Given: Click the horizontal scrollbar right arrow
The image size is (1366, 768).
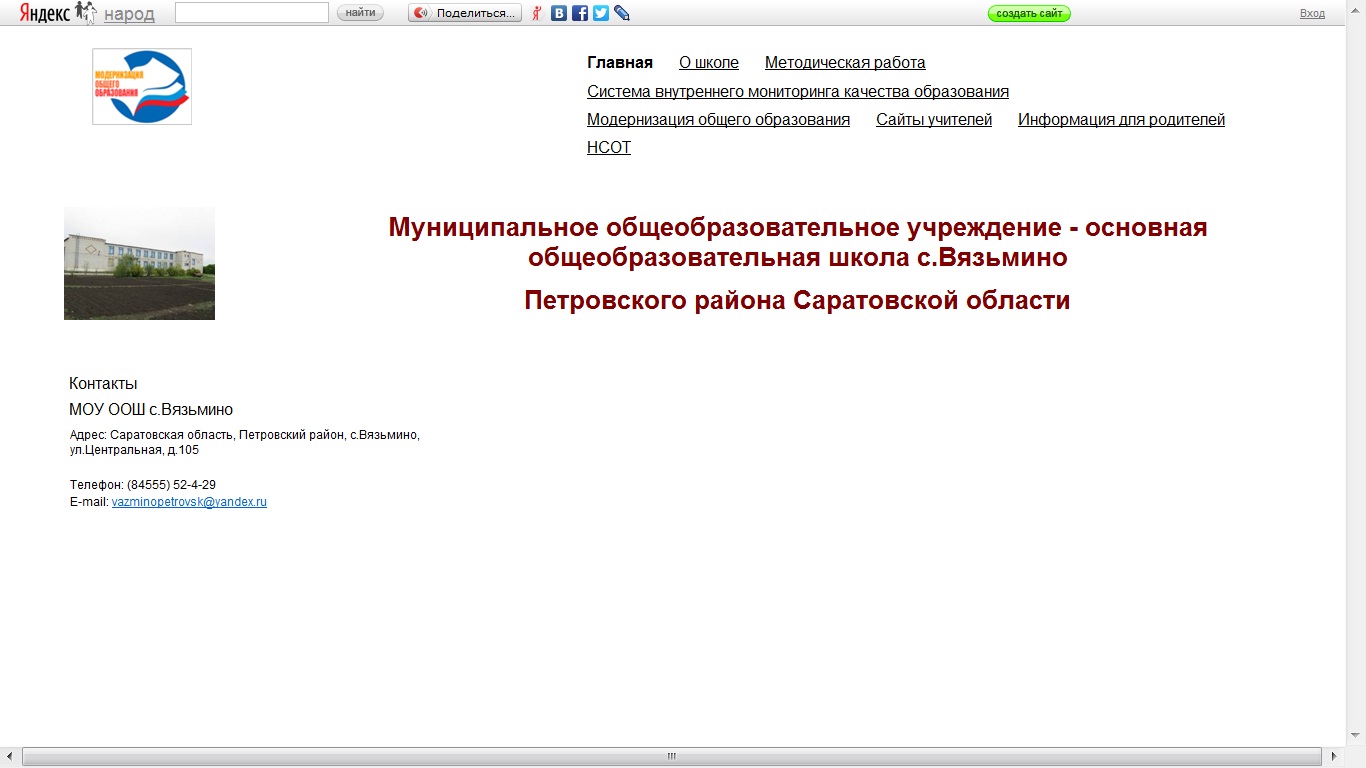Looking at the screenshot, I should [1334, 757].
